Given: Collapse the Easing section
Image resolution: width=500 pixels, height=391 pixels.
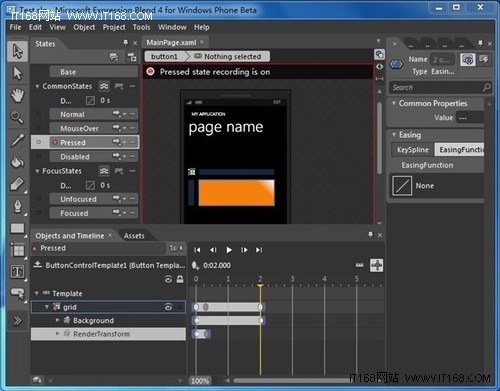Looking at the screenshot, I should [x=394, y=135].
